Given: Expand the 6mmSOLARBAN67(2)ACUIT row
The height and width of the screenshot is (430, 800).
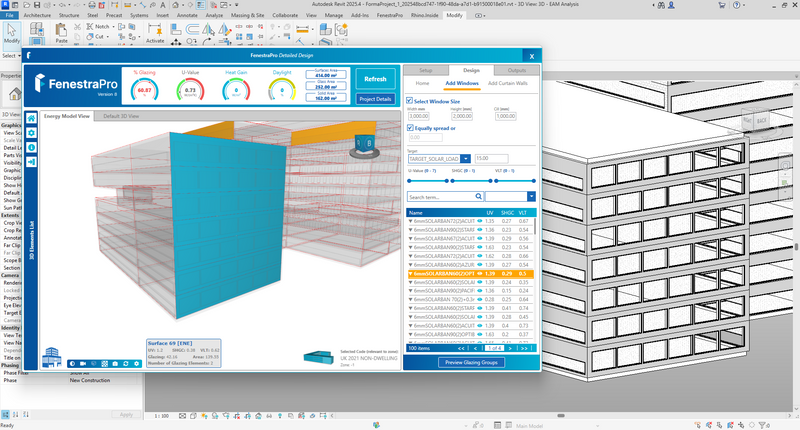Looking at the screenshot, I should point(410,239).
